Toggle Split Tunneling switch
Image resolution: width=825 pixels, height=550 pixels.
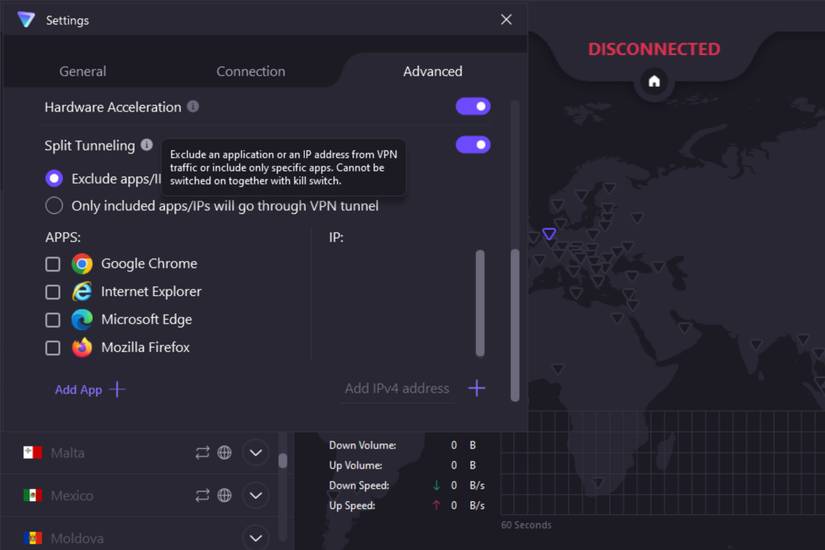[x=473, y=145]
